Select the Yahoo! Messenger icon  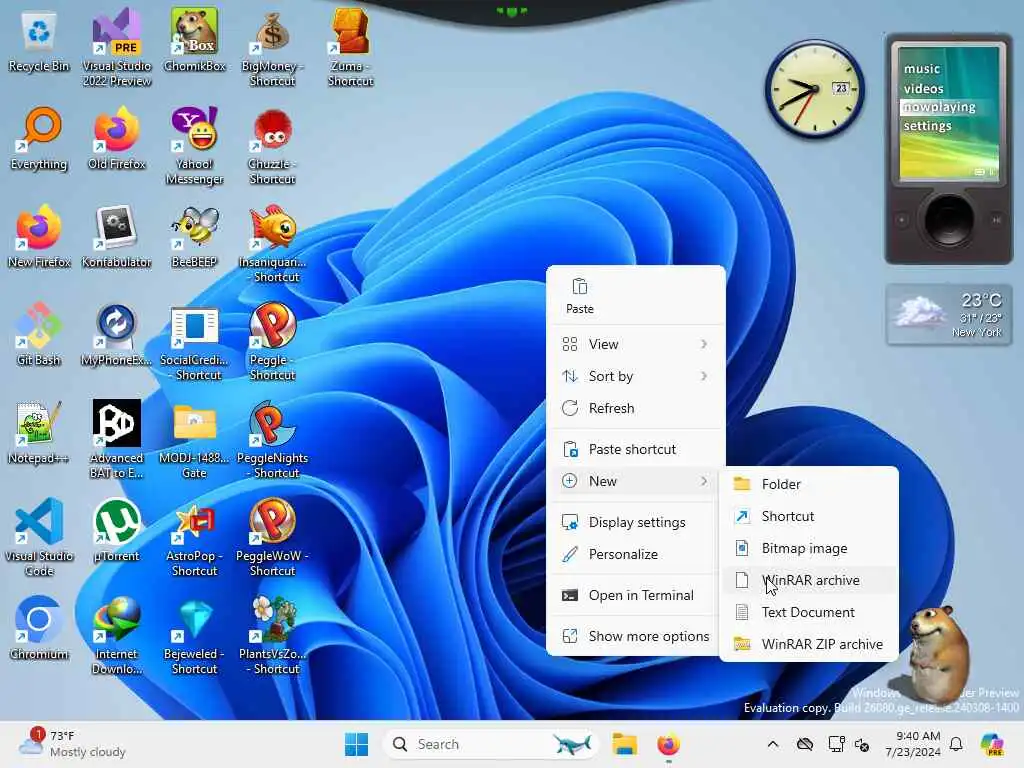(x=195, y=146)
